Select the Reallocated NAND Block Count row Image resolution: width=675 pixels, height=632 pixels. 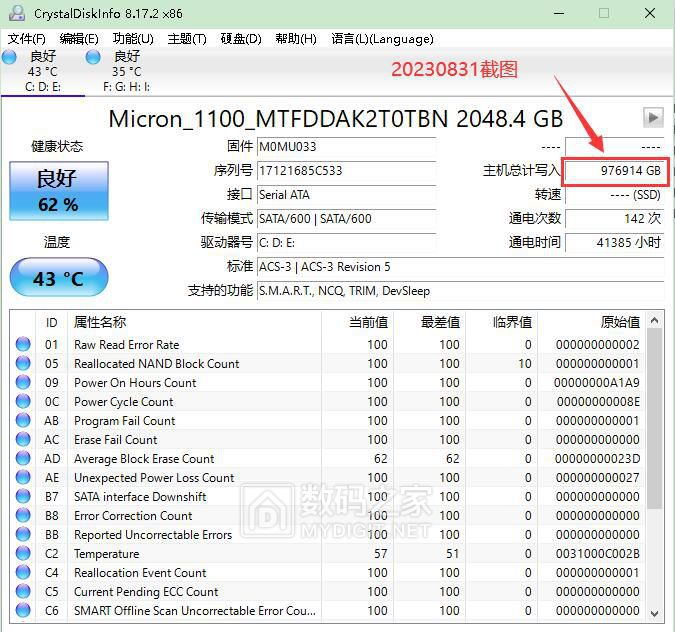click(x=328, y=363)
